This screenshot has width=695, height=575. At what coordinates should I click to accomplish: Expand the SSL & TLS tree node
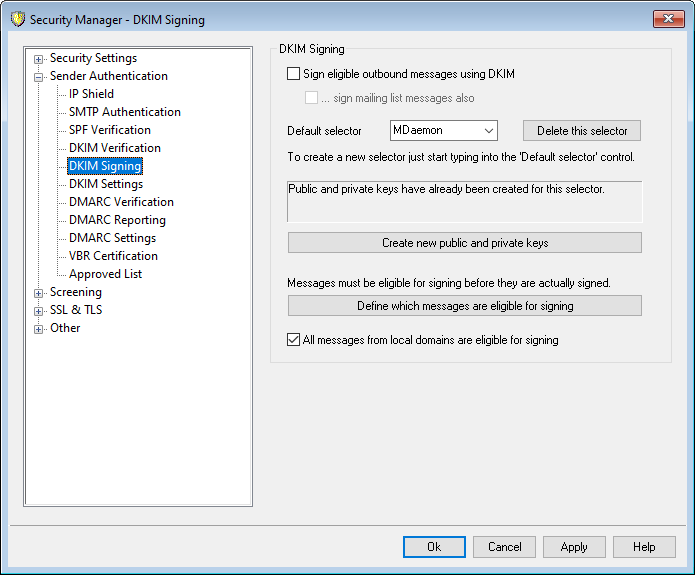coord(39,311)
